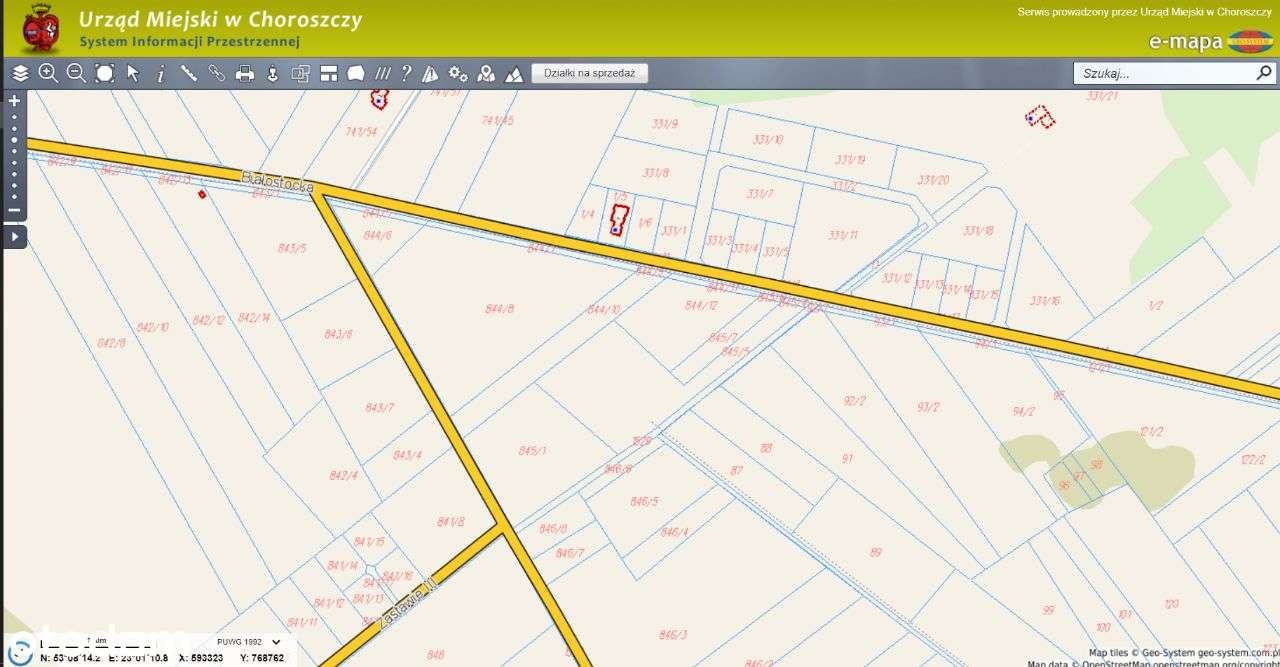Select the polygon drawing tool
The width and height of the screenshot is (1280, 667).
click(356, 73)
